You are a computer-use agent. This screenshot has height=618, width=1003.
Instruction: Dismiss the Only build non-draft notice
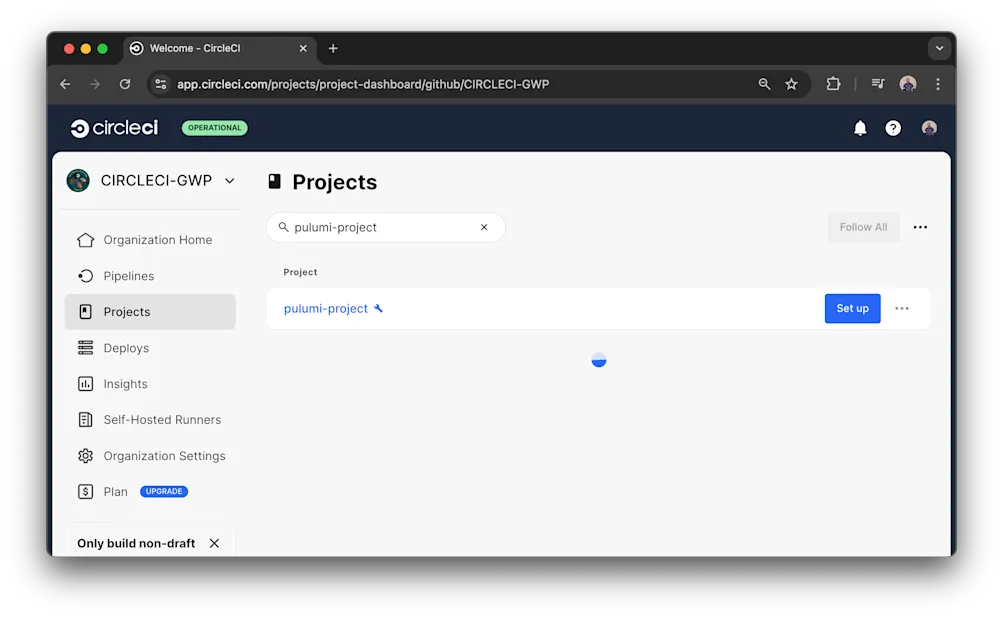[214, 543]
